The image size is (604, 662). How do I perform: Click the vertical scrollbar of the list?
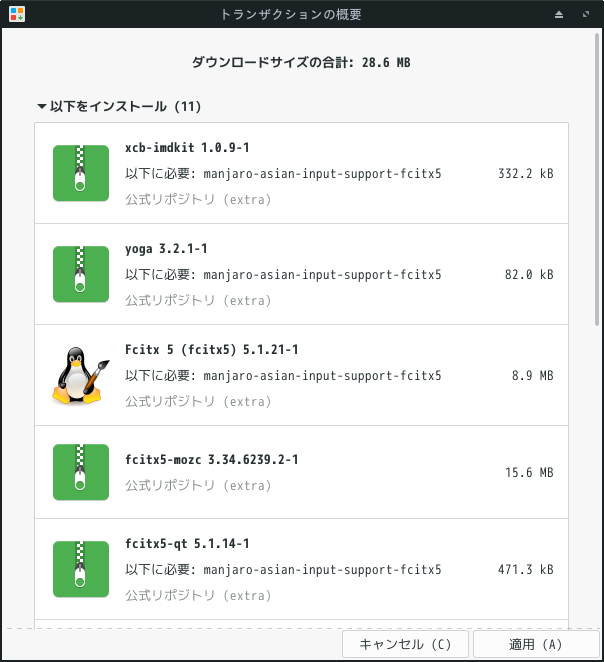597,179
